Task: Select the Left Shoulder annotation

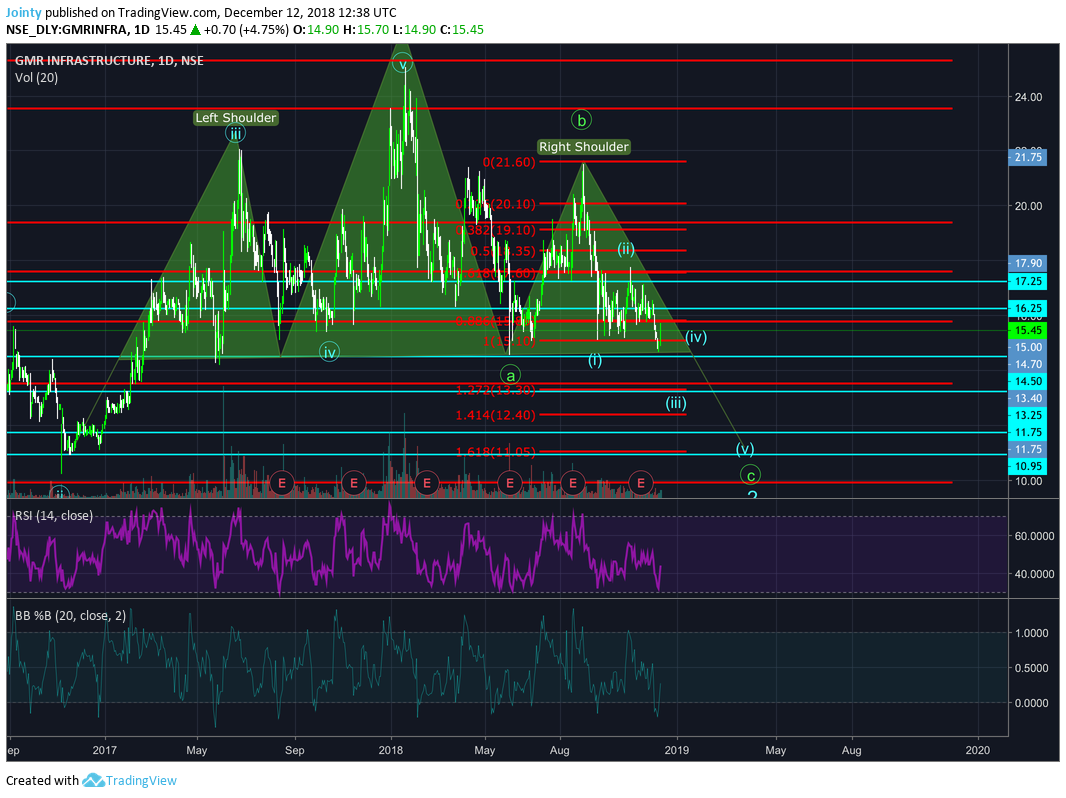Action: pos(236,118)
